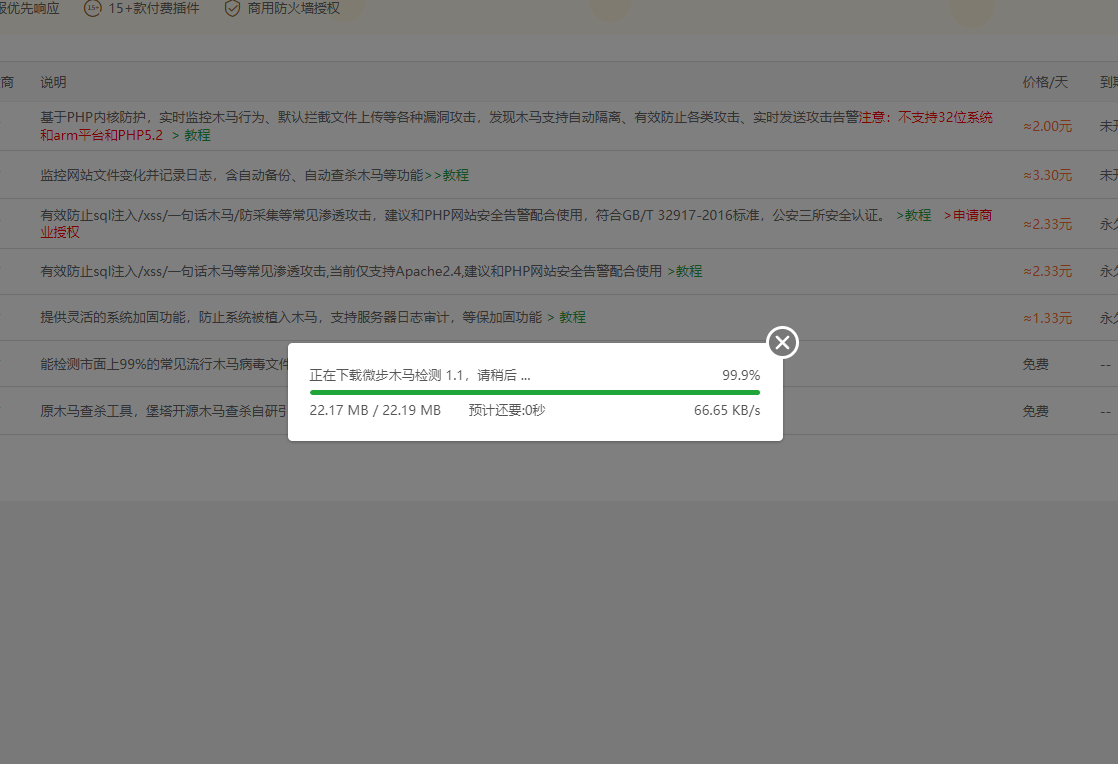Click the commercial firewall shield icon
This screenshot has height=764, width=1118.
pos(232,9)
